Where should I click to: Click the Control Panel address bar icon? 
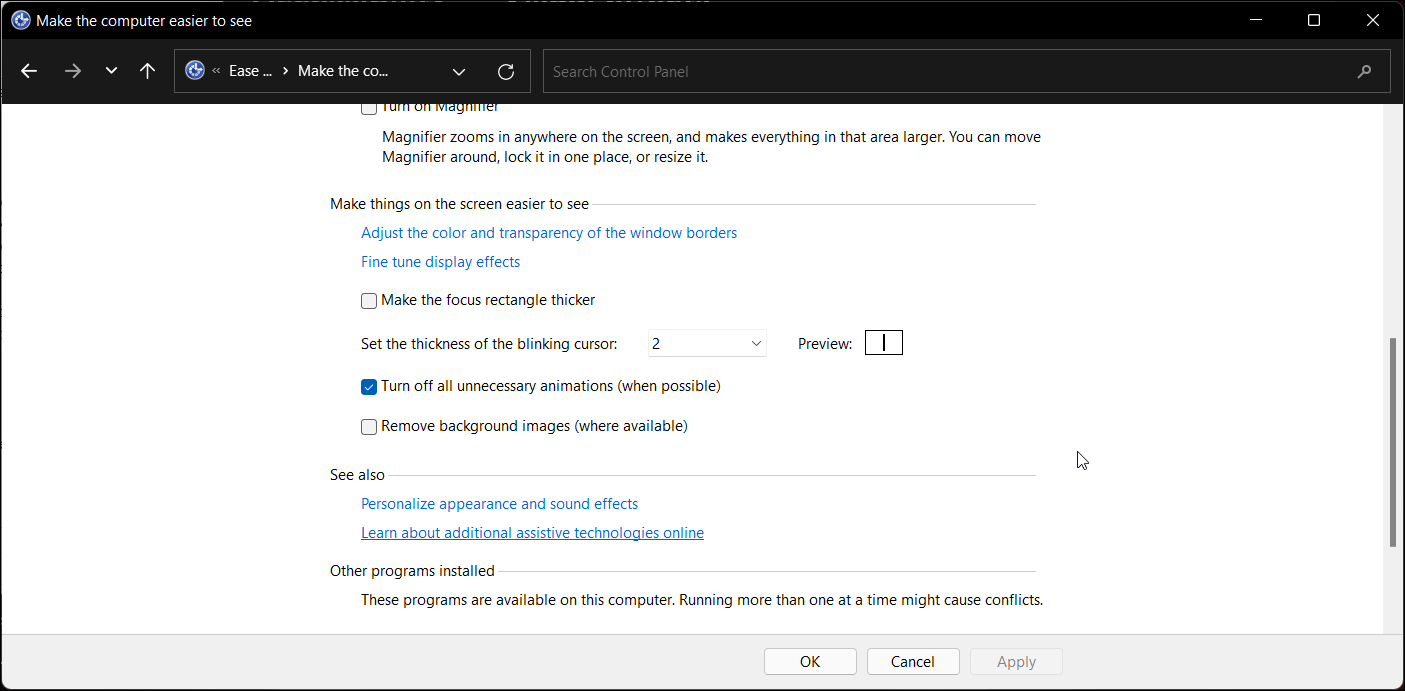pos(195,71)
